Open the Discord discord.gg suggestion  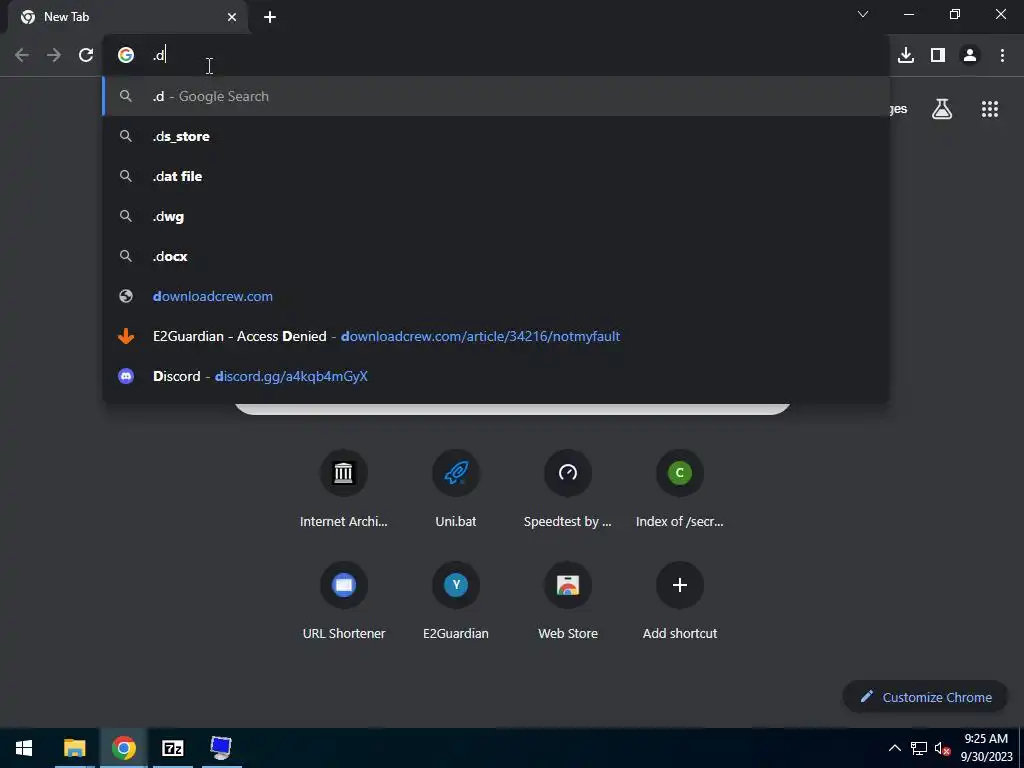tap(496, 376)
